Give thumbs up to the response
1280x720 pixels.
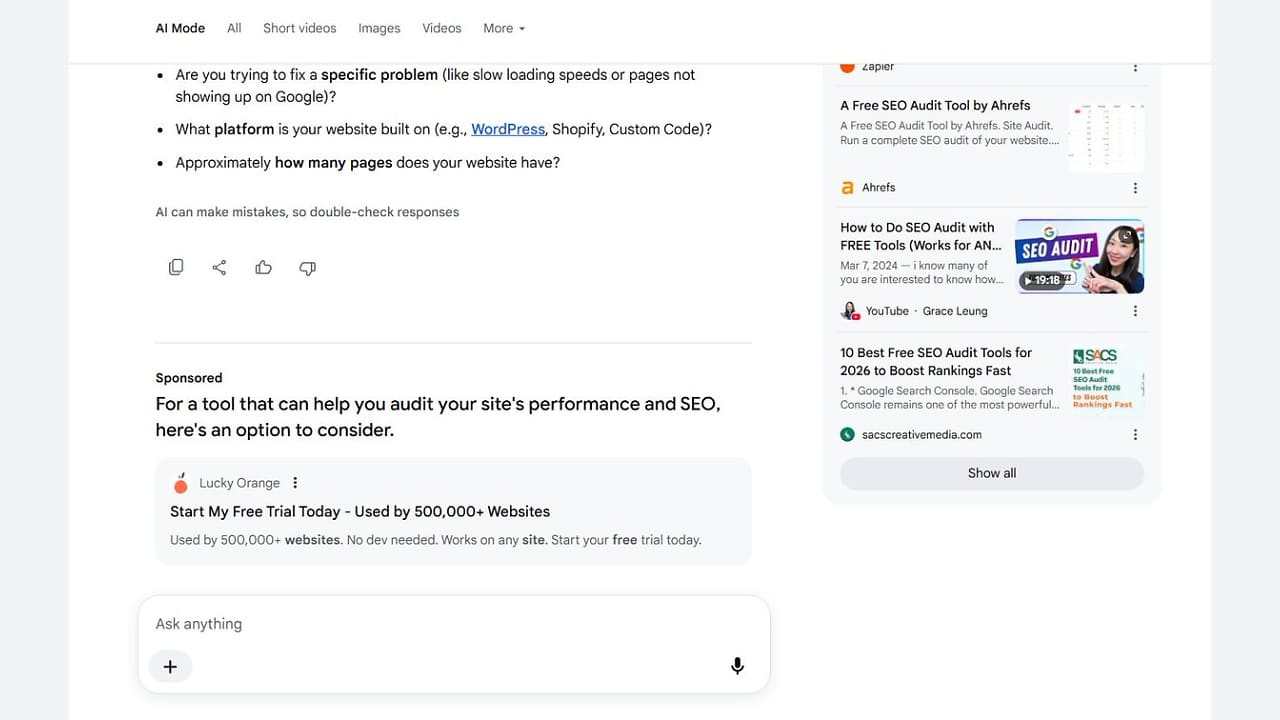(x=264, y=267)
